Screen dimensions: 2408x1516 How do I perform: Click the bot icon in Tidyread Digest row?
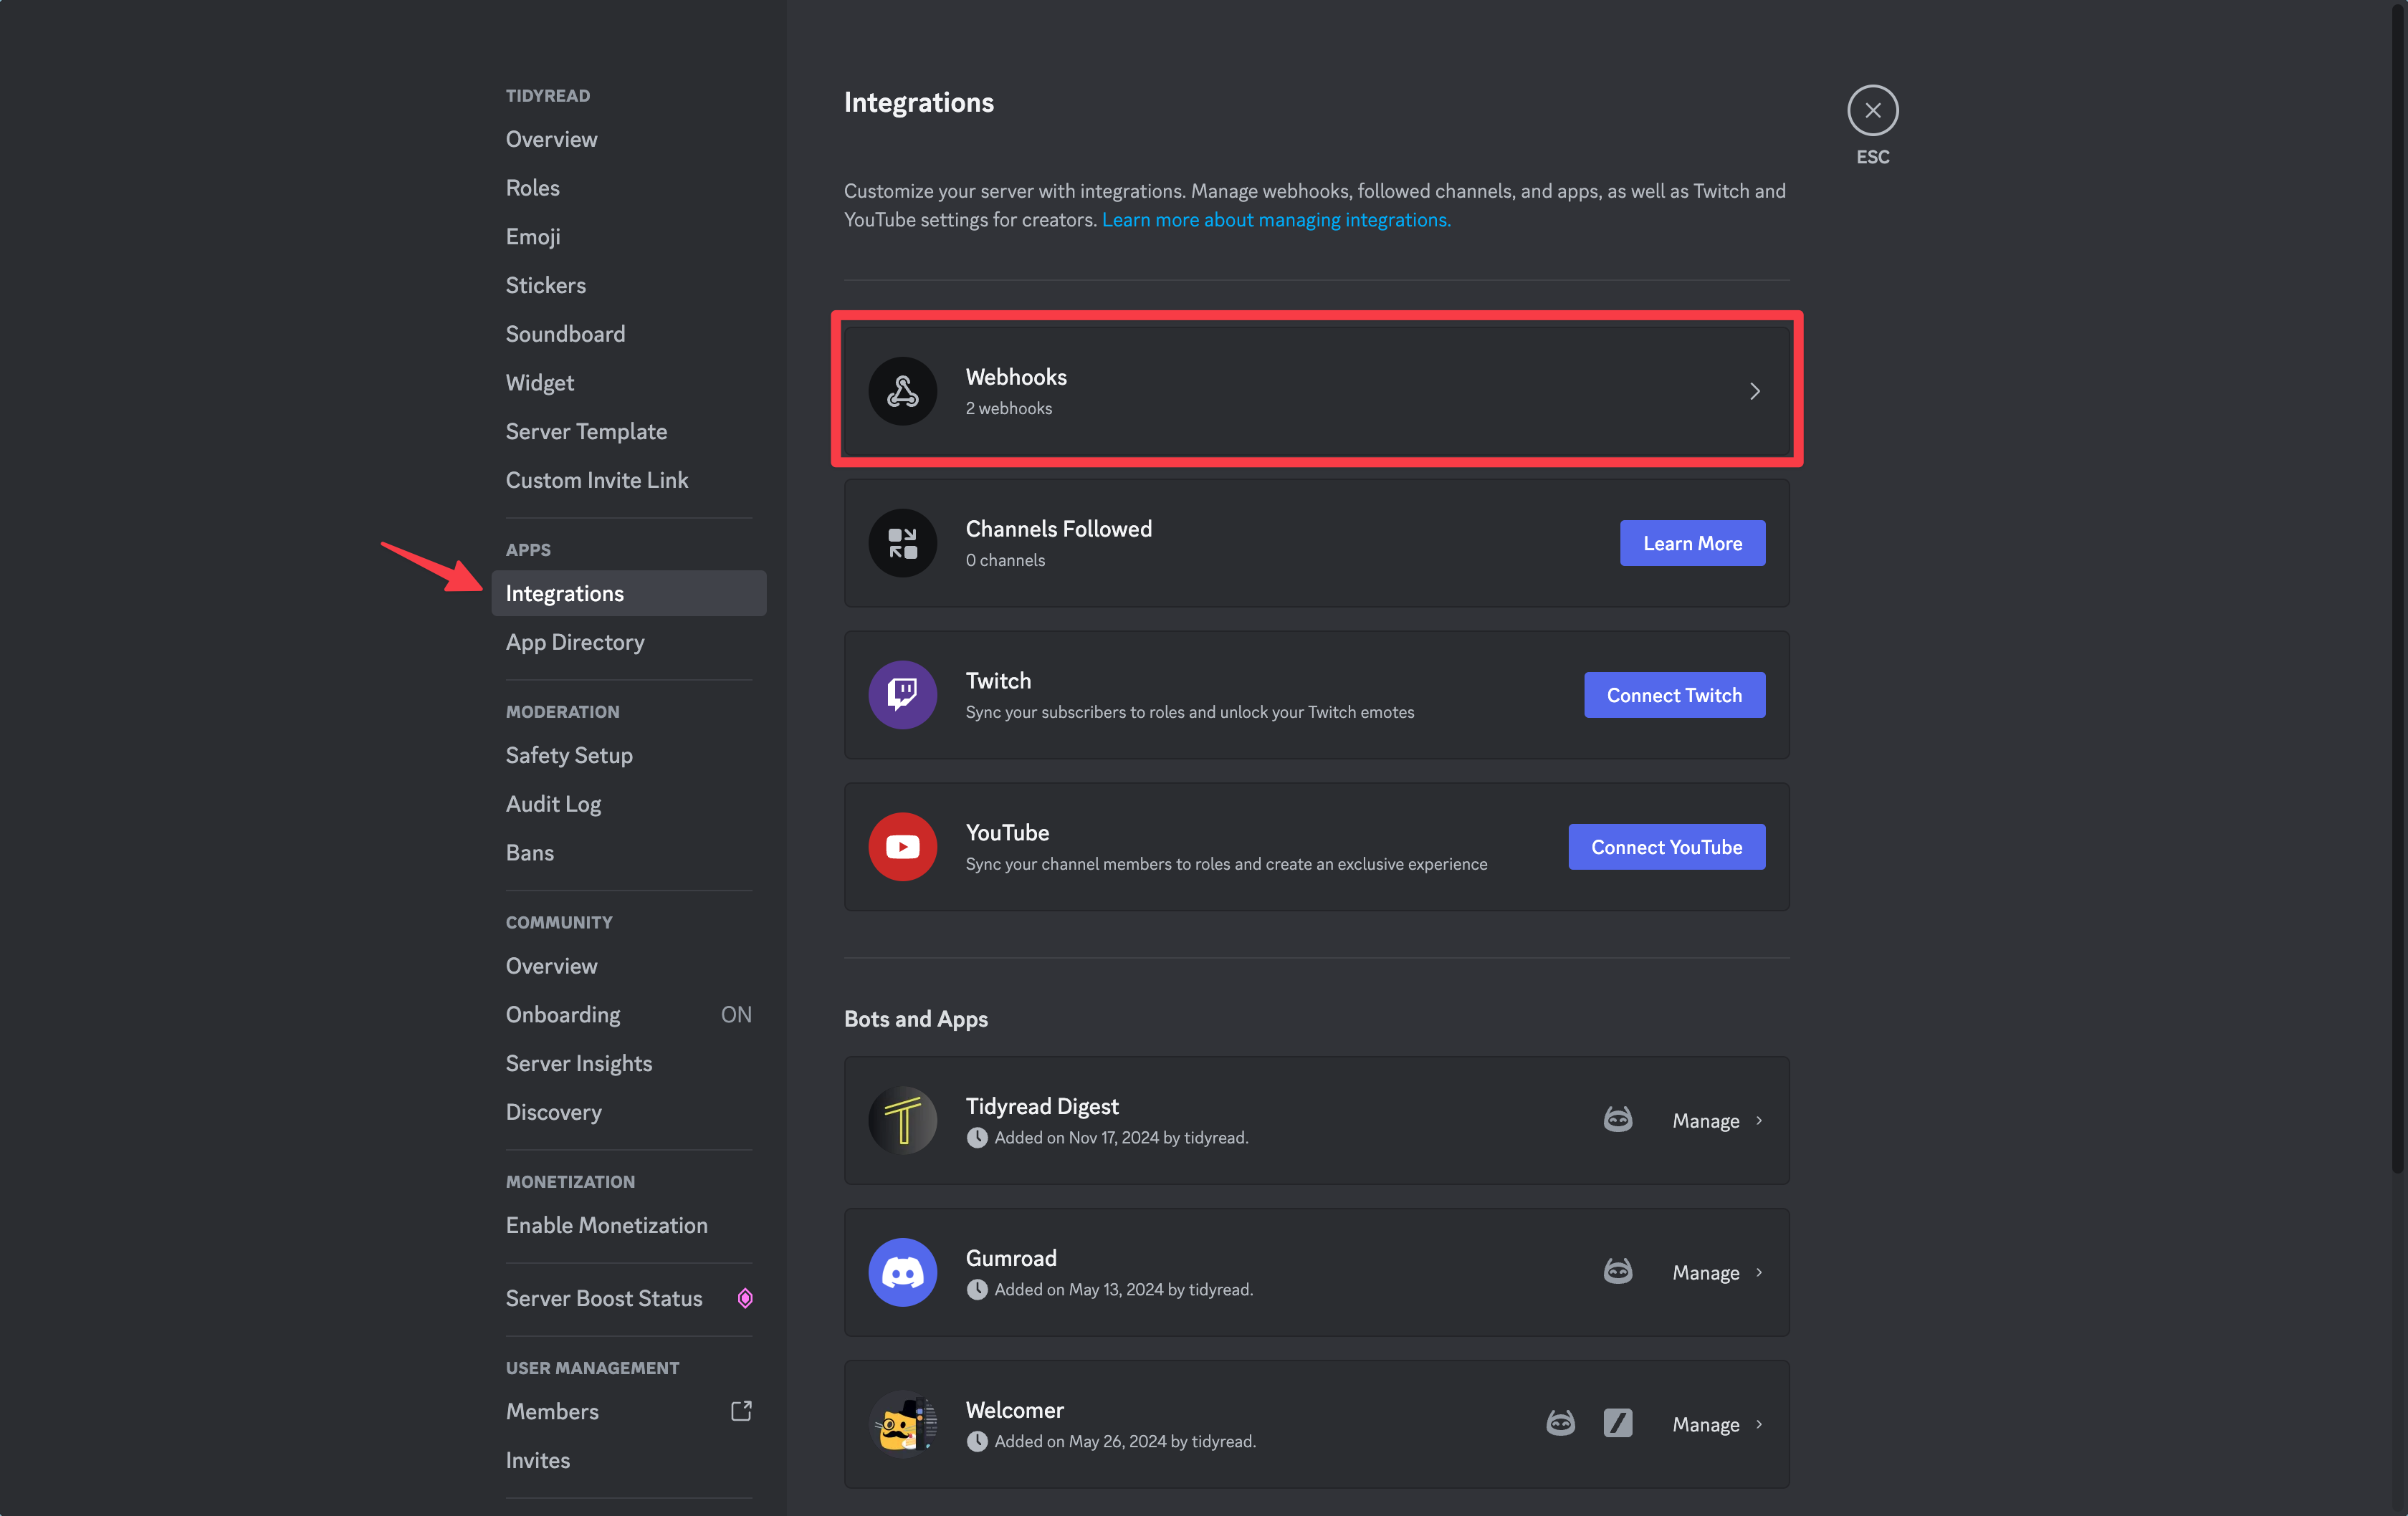coord(1618,1120)
